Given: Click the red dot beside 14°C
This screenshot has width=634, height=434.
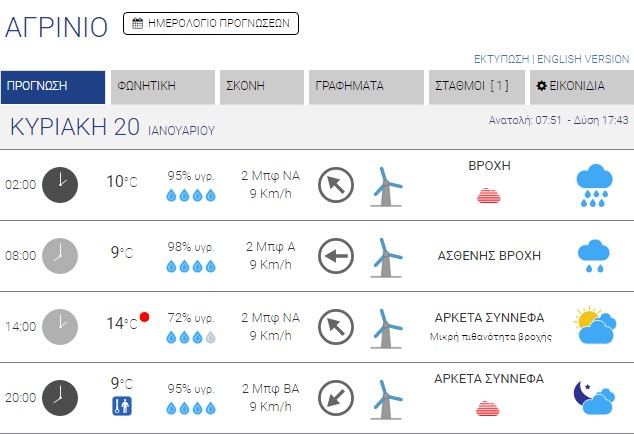Looking at the screenshot, I should (144, 318).
